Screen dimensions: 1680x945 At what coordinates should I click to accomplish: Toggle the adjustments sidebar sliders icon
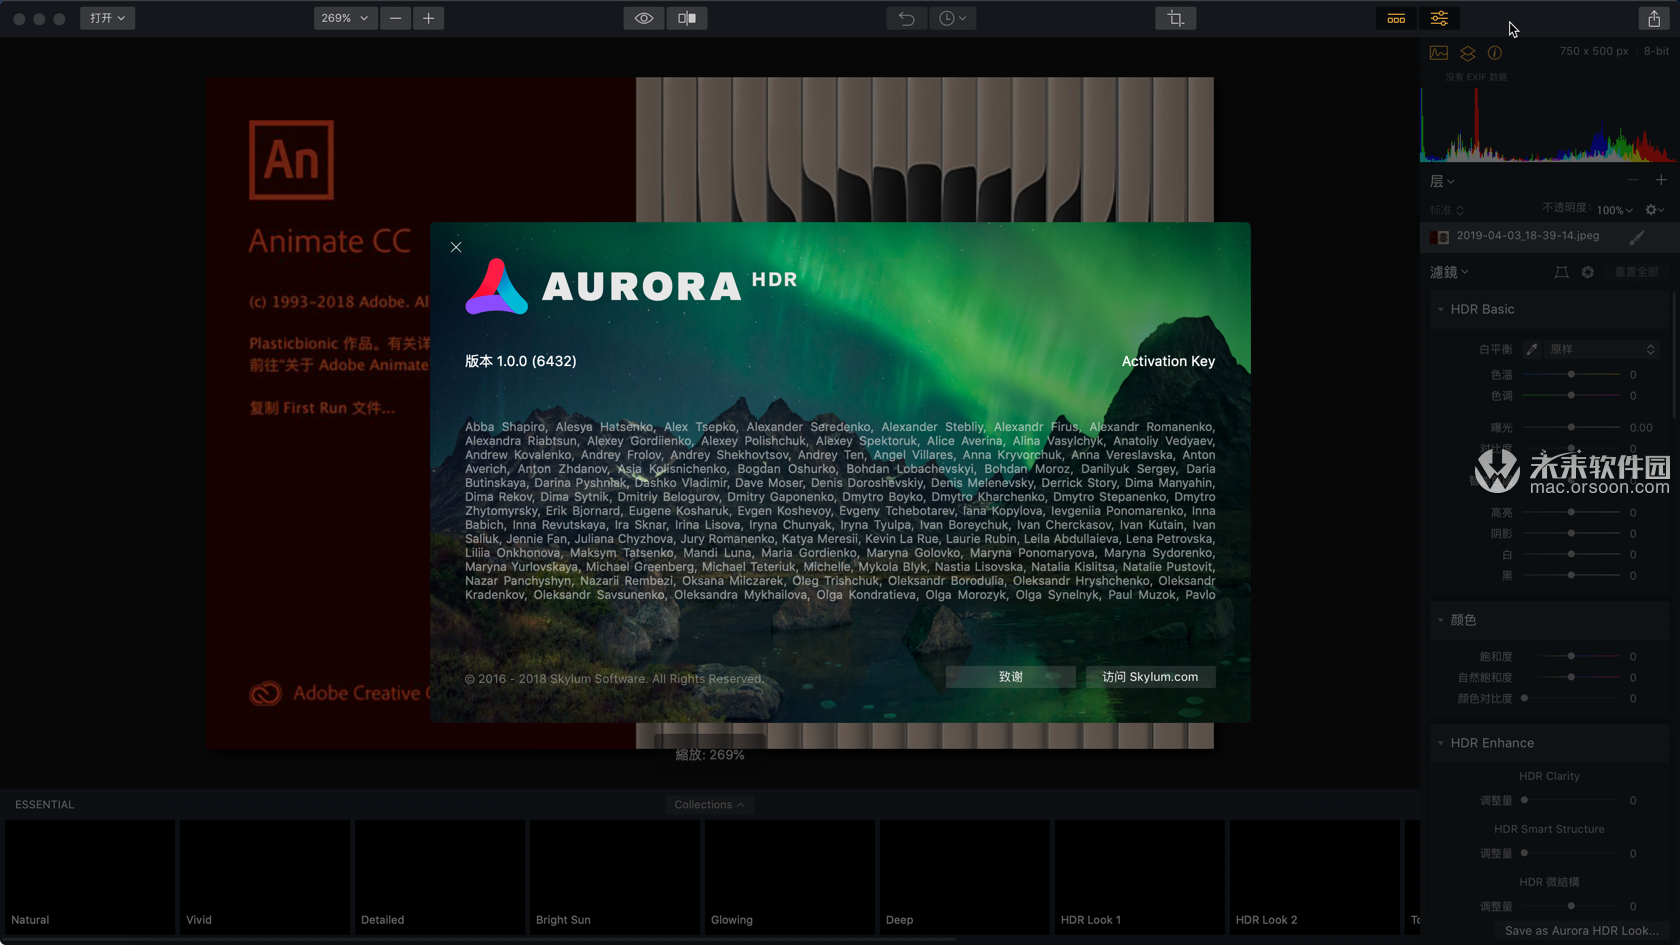[x=1439, y=18]
